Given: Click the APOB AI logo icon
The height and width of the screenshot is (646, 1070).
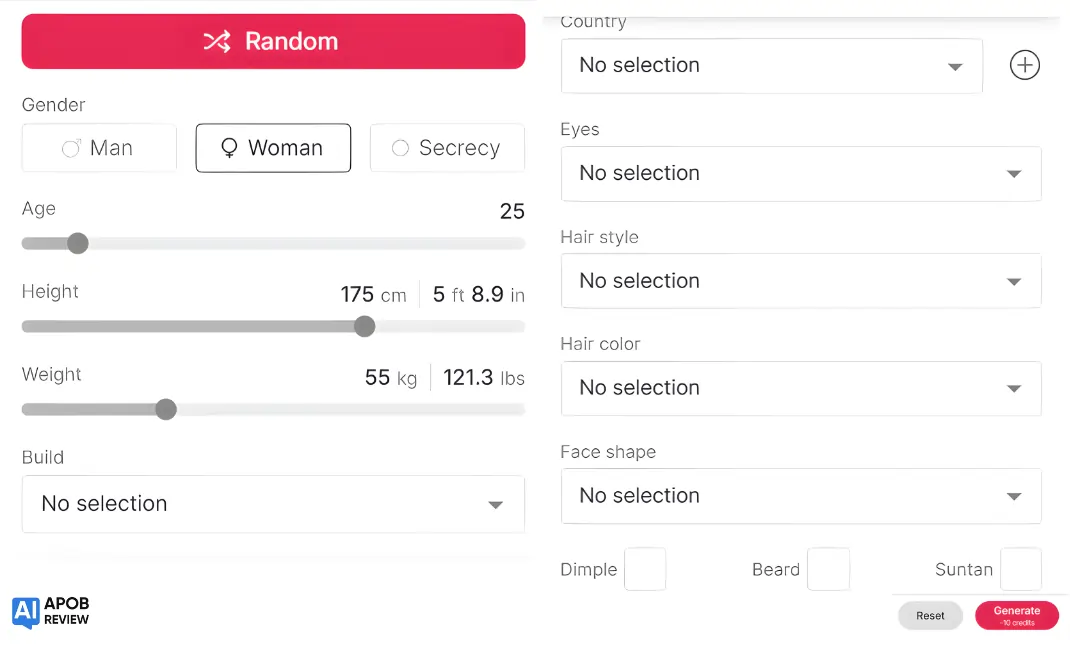Looking at the screenshot, I should (24, 611).
